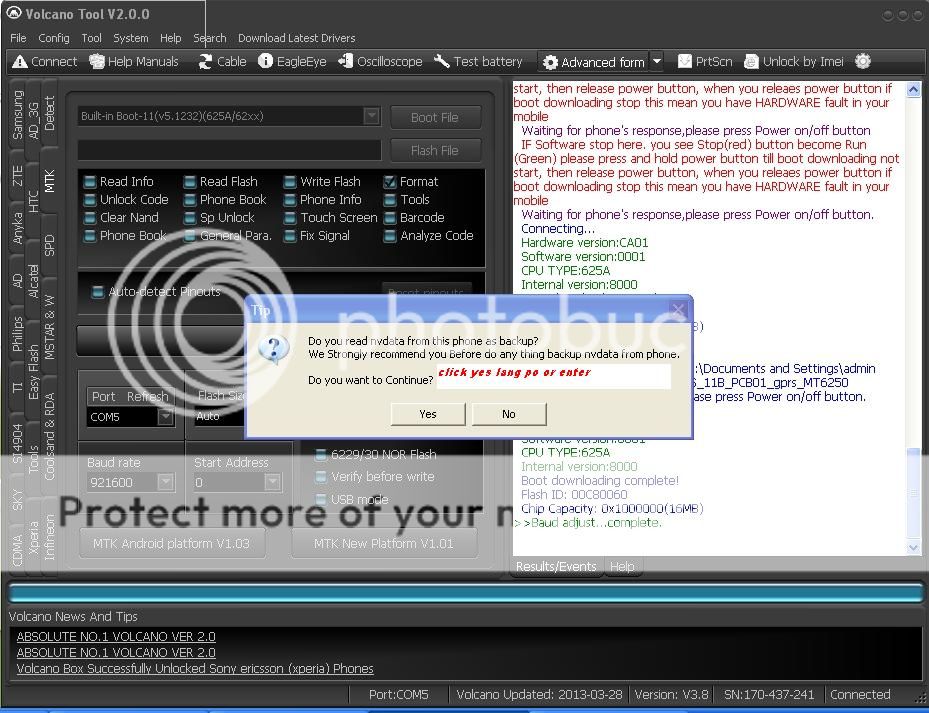This screenshot has width=929, height=713.
Task: Take a screenshot with PrtScn
Action: coord(685,62)
